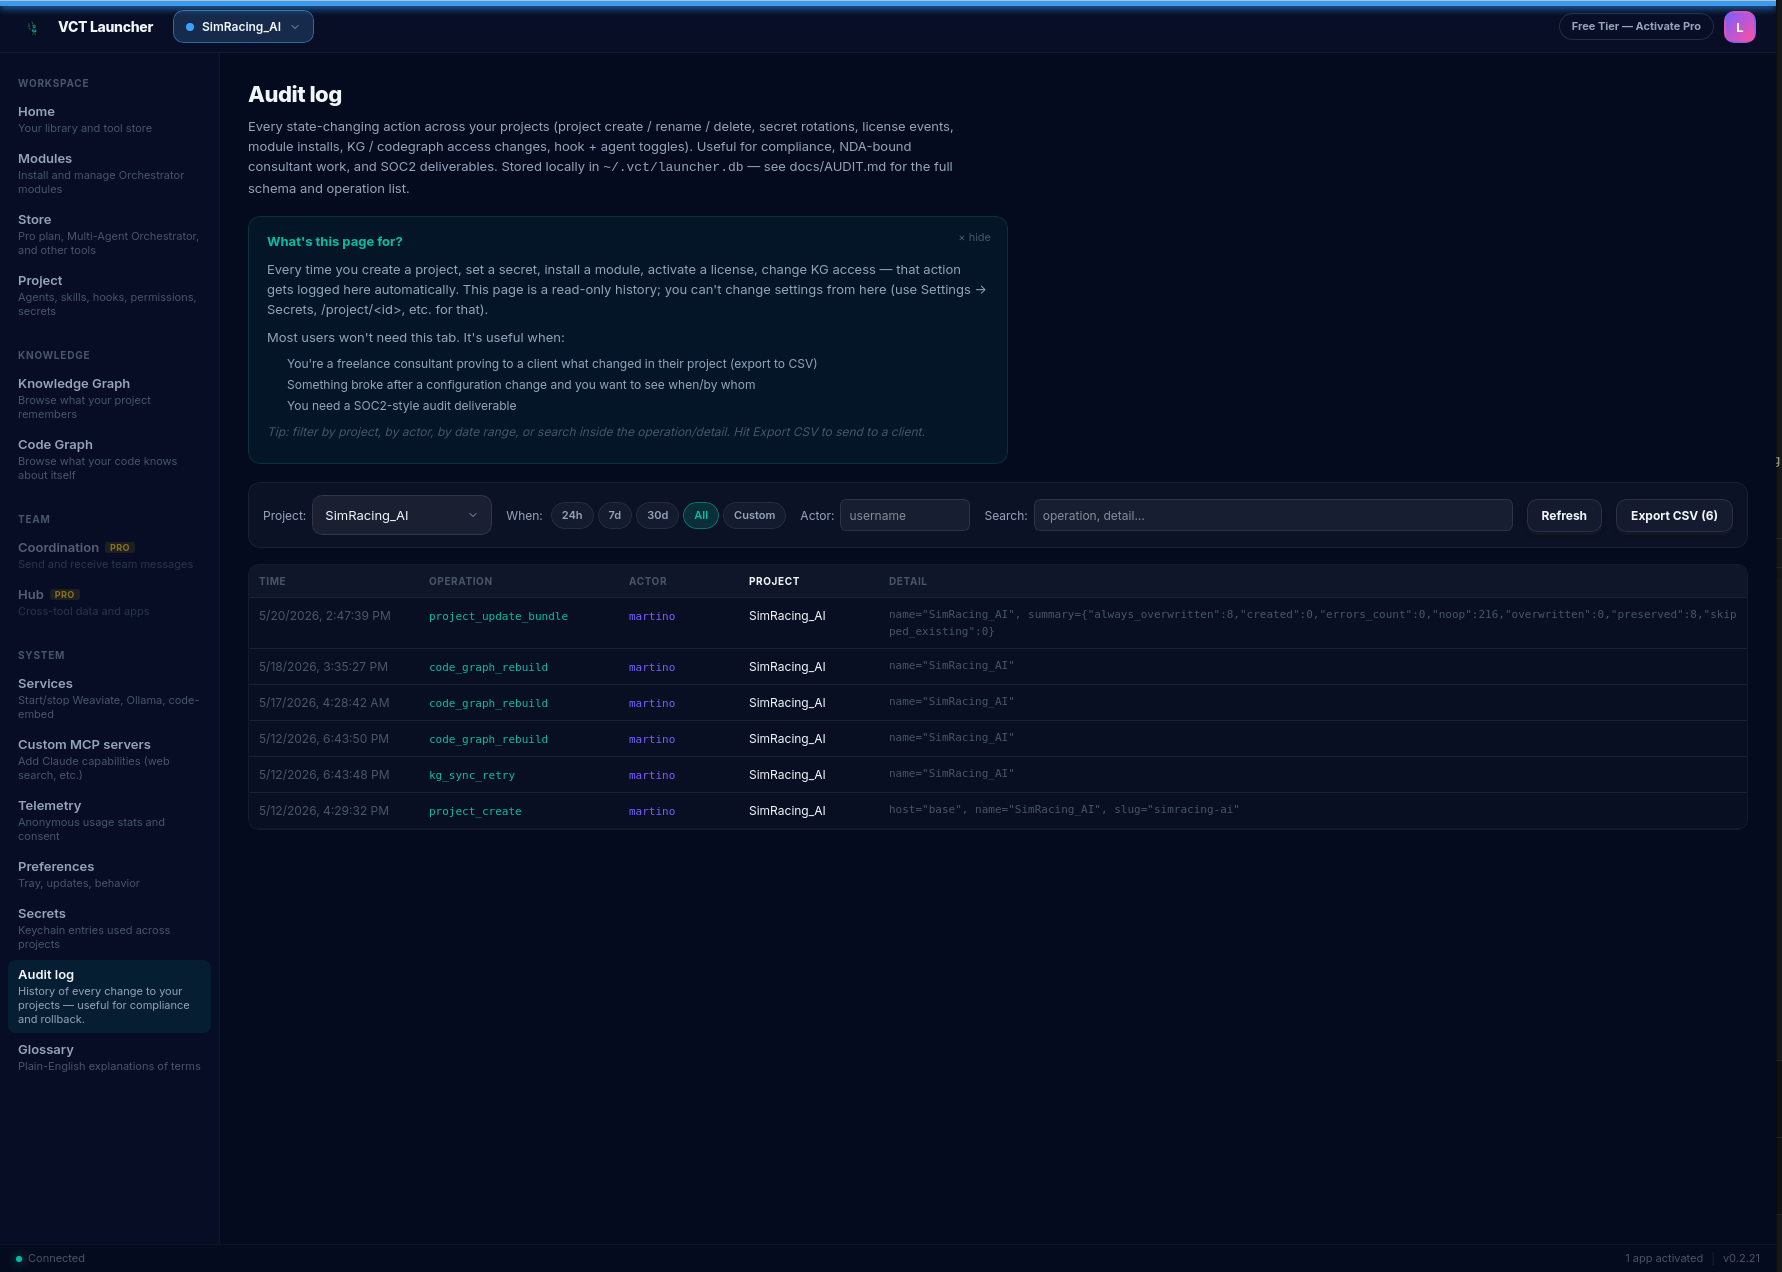
Task: Click detail host="base" in project_create row
Action: click(x=1064, y=810)
